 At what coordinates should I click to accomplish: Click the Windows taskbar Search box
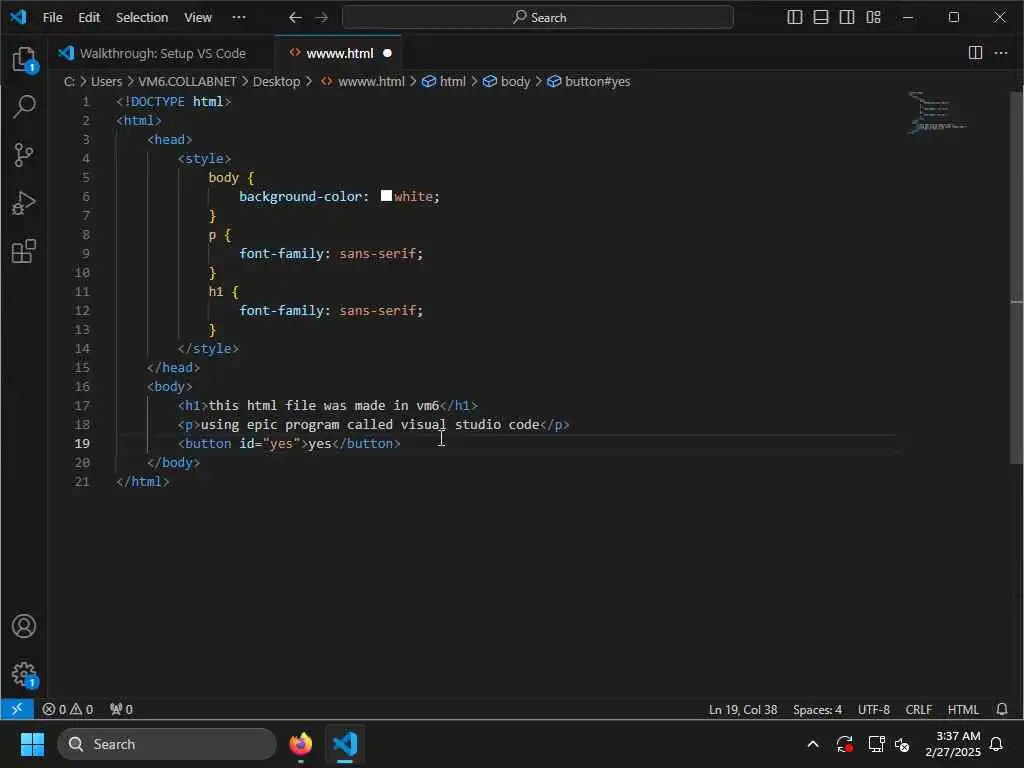tap(167, 744)
